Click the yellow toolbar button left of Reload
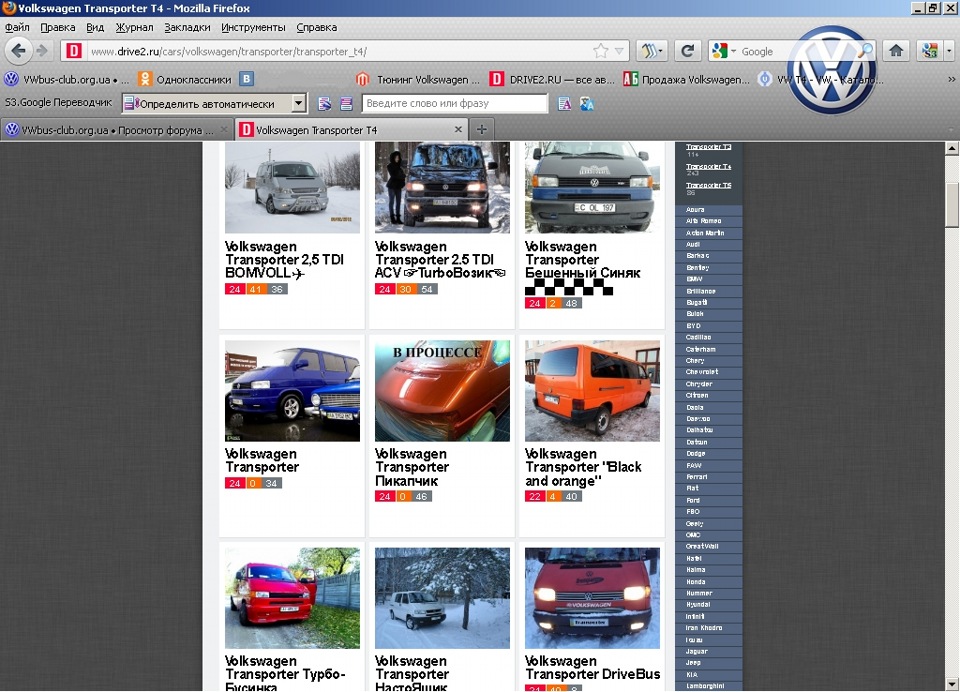 pyautogui.click(x=651, y=51)
